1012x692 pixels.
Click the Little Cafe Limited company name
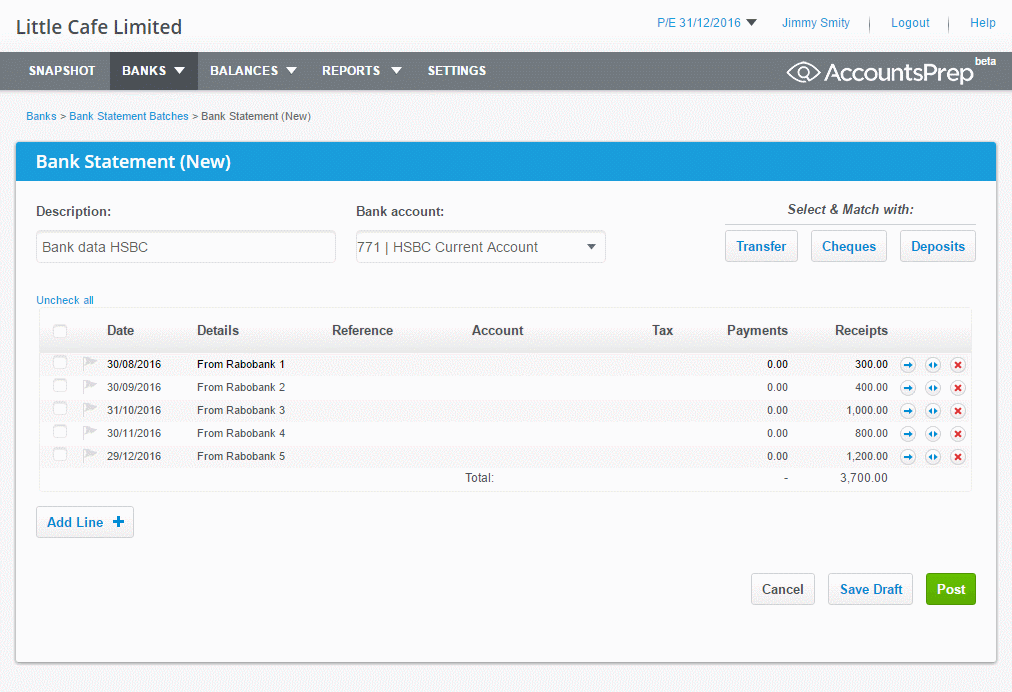pos(99,27)
